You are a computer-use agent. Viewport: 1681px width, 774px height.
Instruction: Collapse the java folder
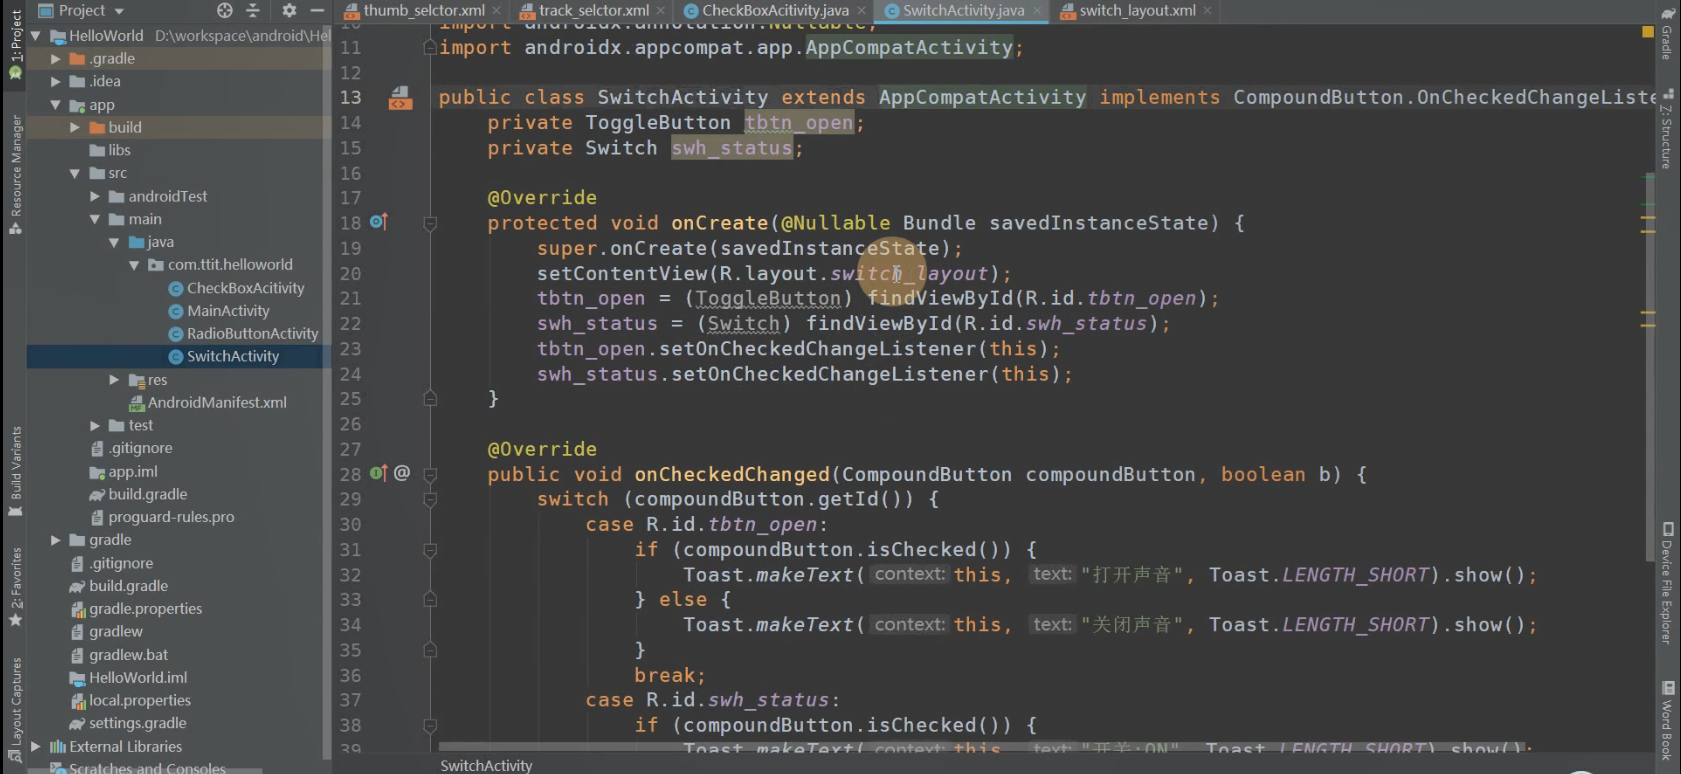(114, 242)
